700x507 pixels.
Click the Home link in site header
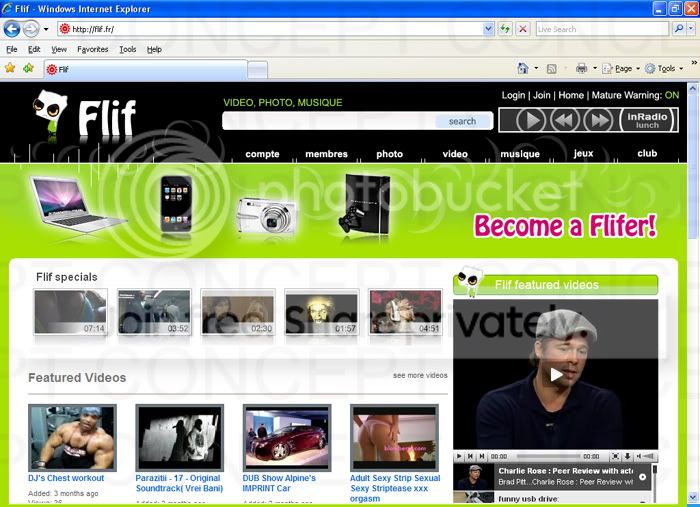click(571, 95)
